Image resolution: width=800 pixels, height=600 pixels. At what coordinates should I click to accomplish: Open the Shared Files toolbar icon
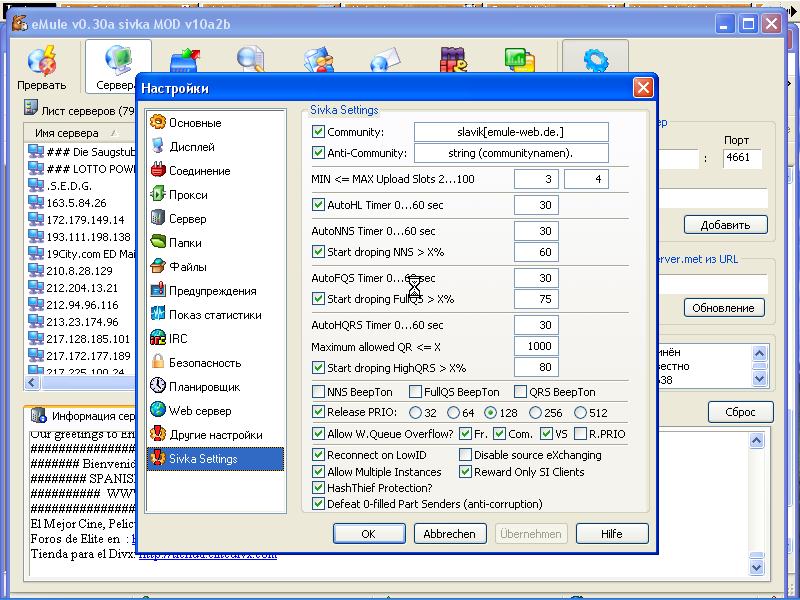[x=319, y=59]
